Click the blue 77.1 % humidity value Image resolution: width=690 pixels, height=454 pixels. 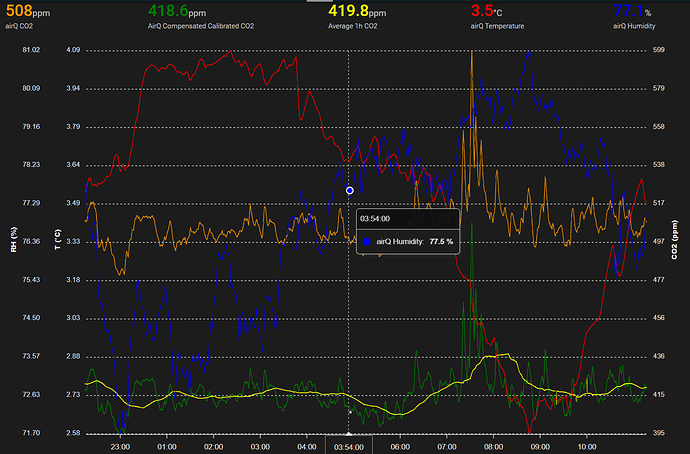click(632, 11)
